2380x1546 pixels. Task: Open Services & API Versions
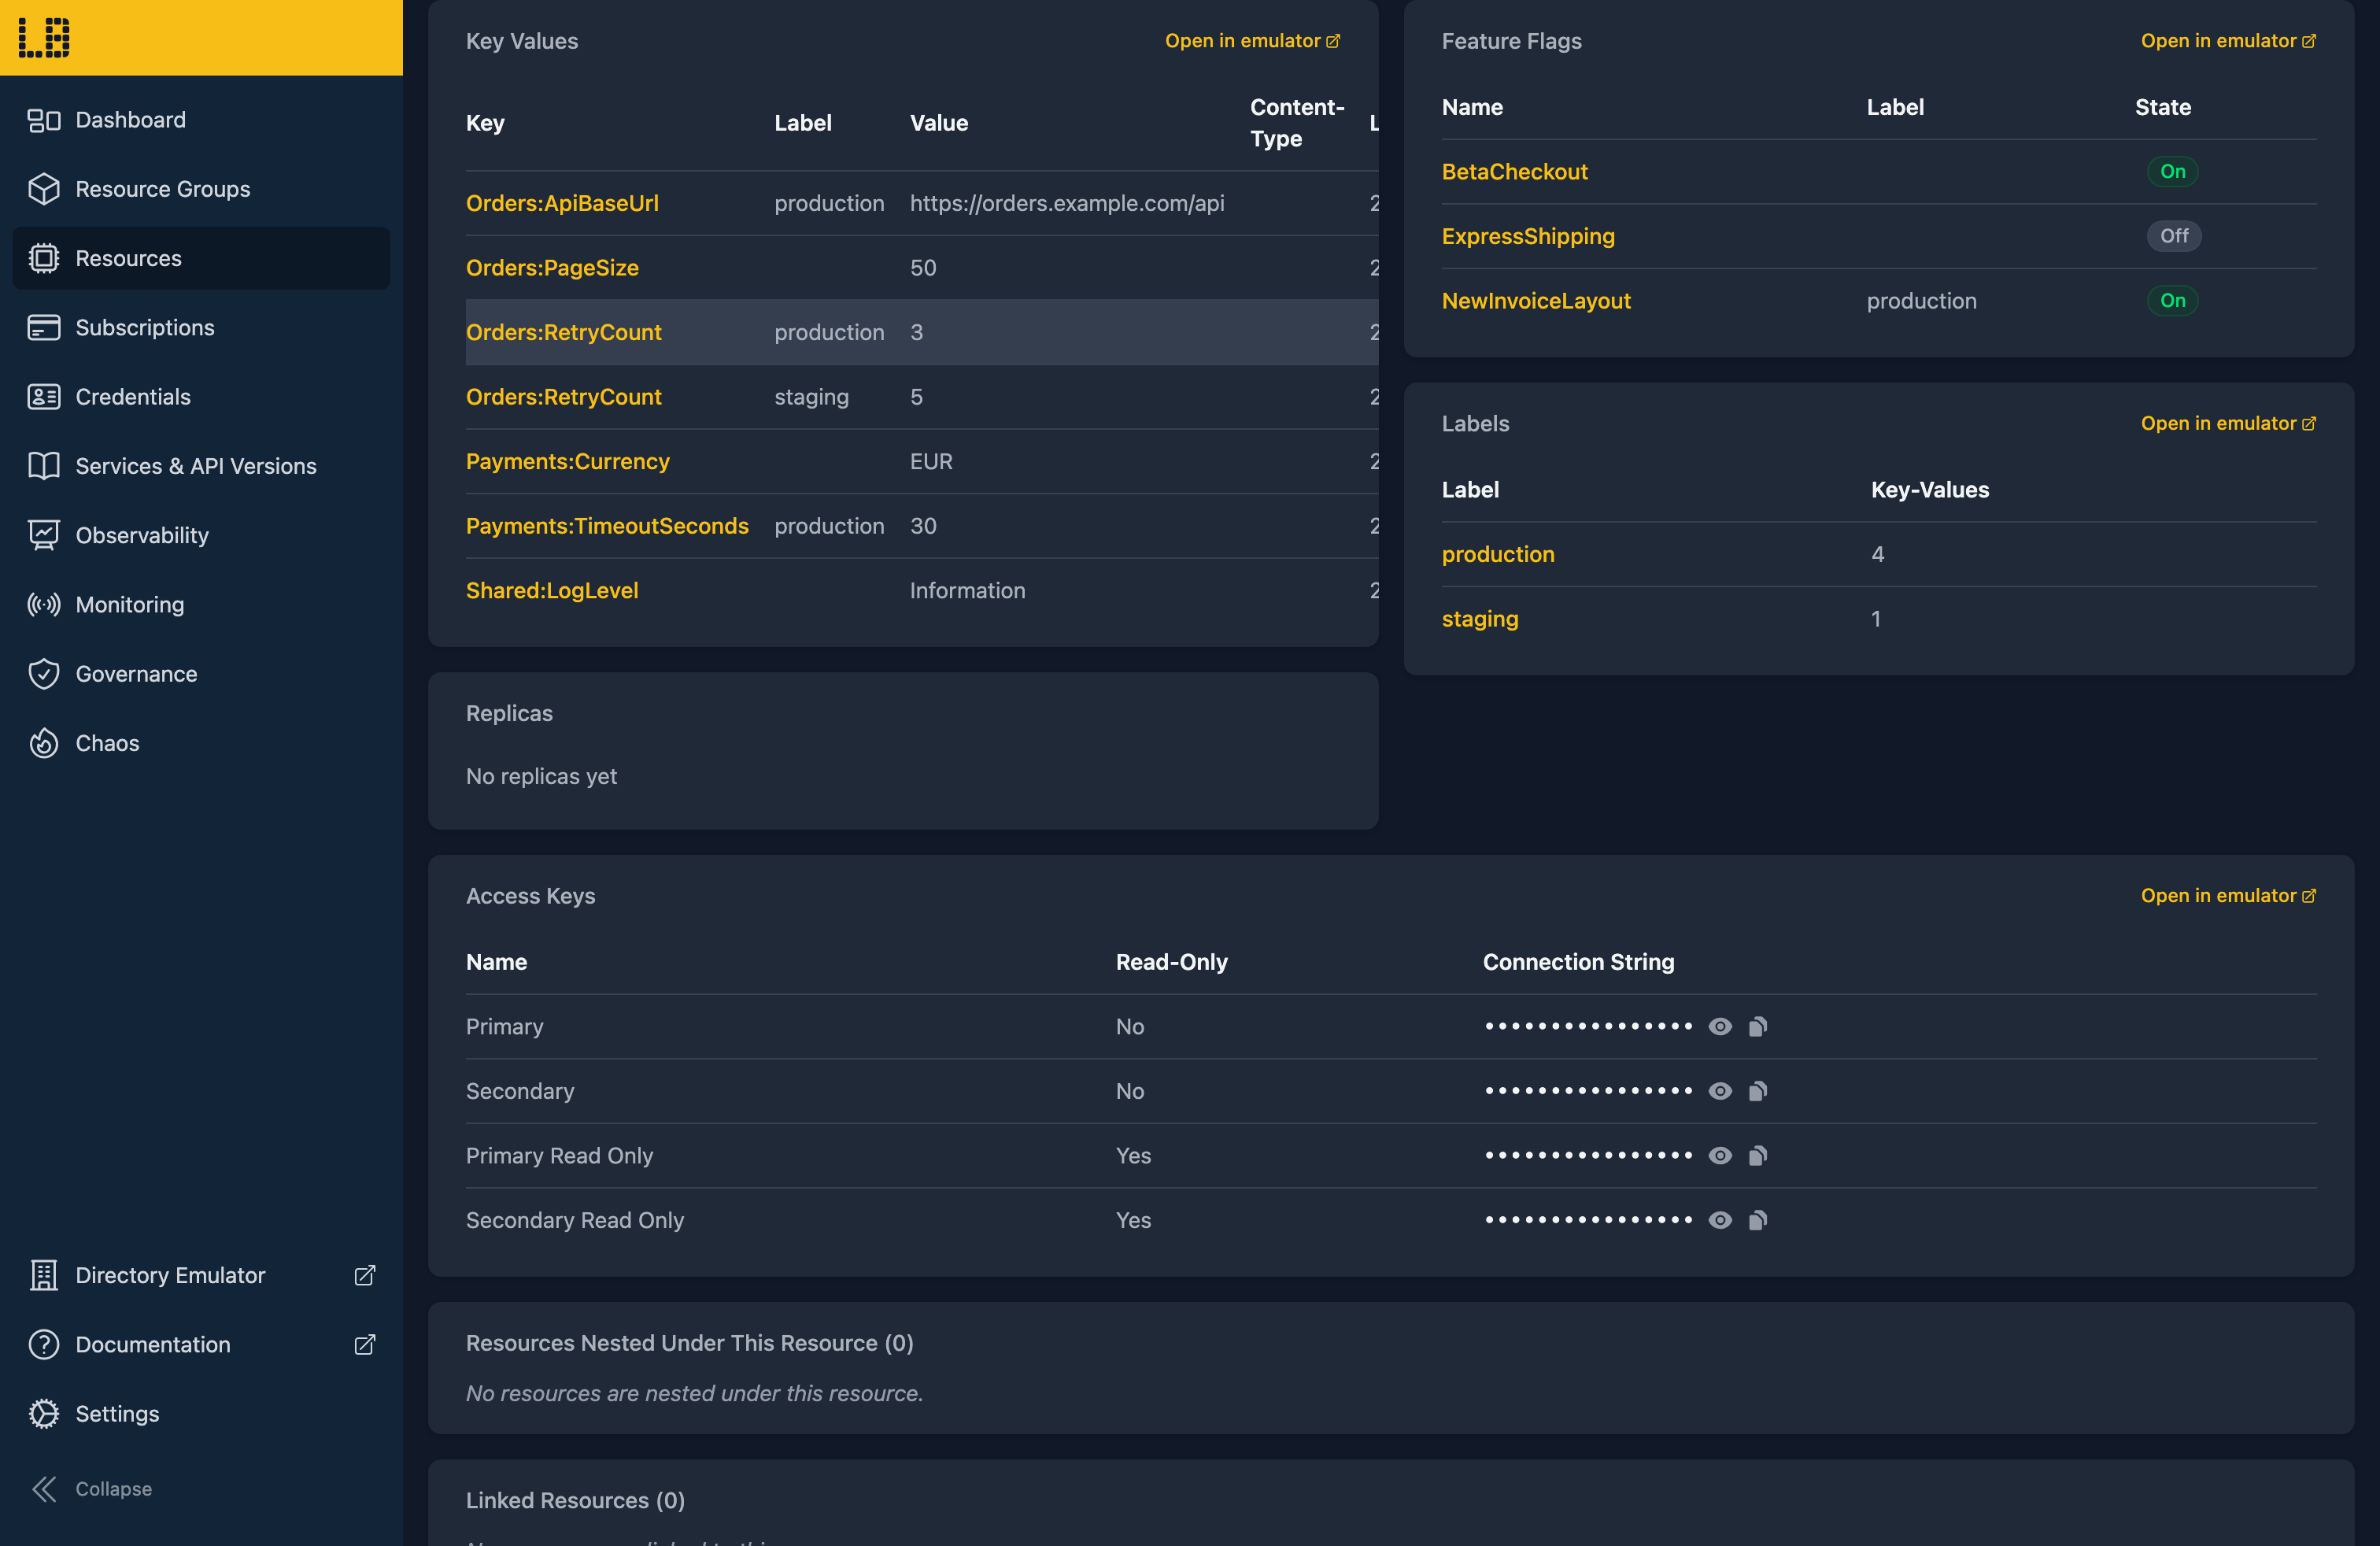point(201,466)
